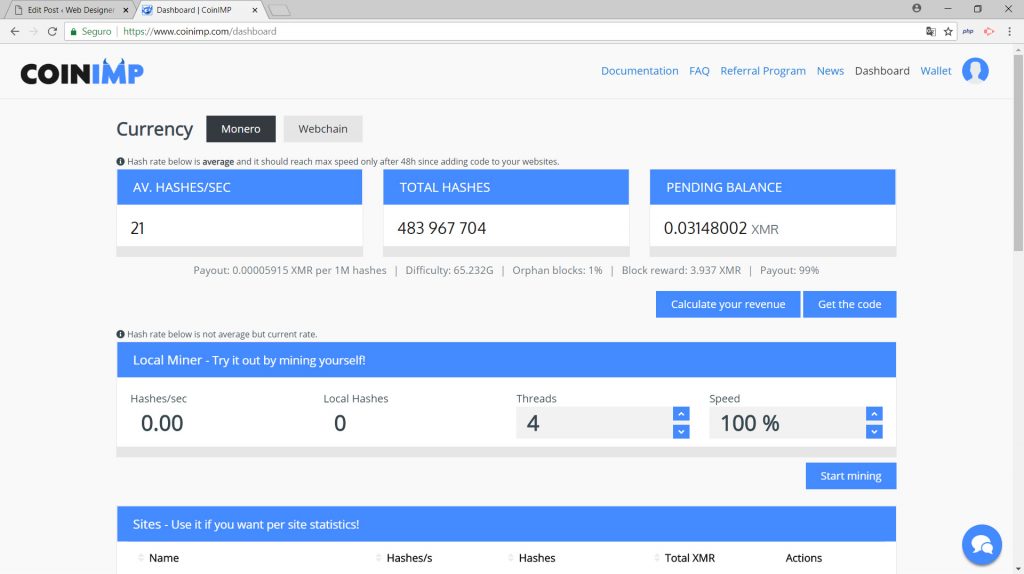Bookmark this page with the star icon
The width and height of the screenshot is (1024, 574).
(948, 31)
